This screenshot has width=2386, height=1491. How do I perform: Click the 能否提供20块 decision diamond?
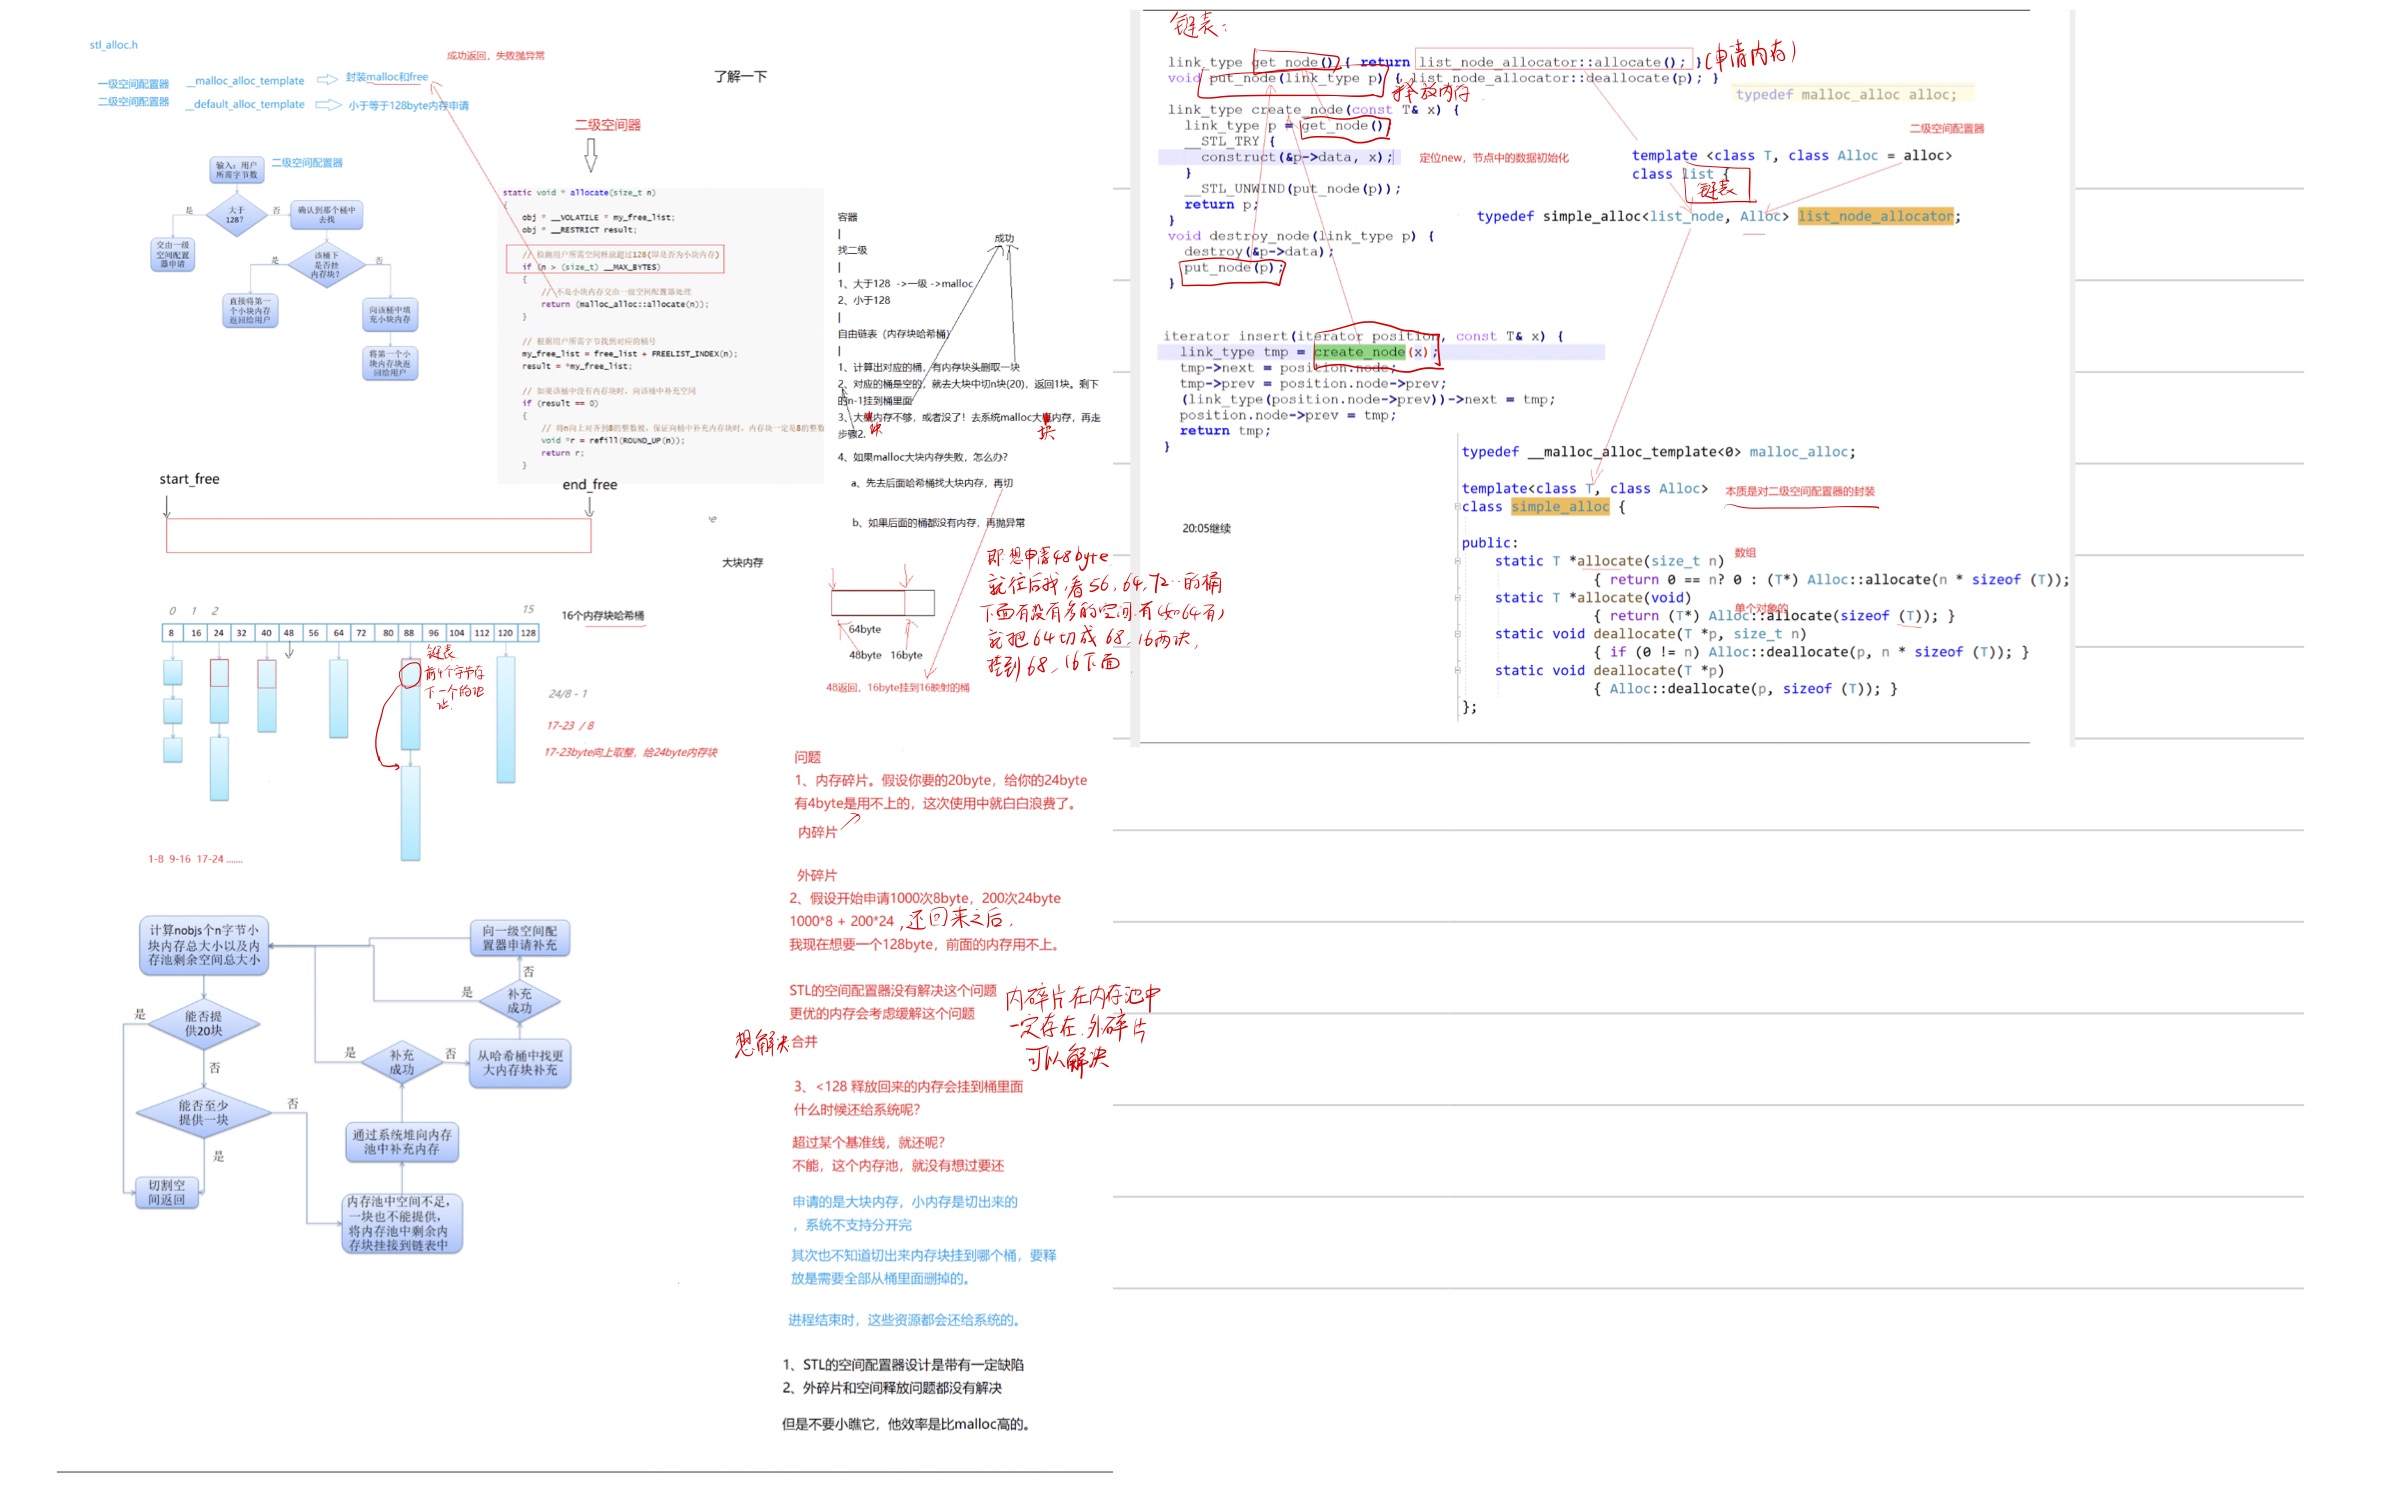(x=204, y=1023)
